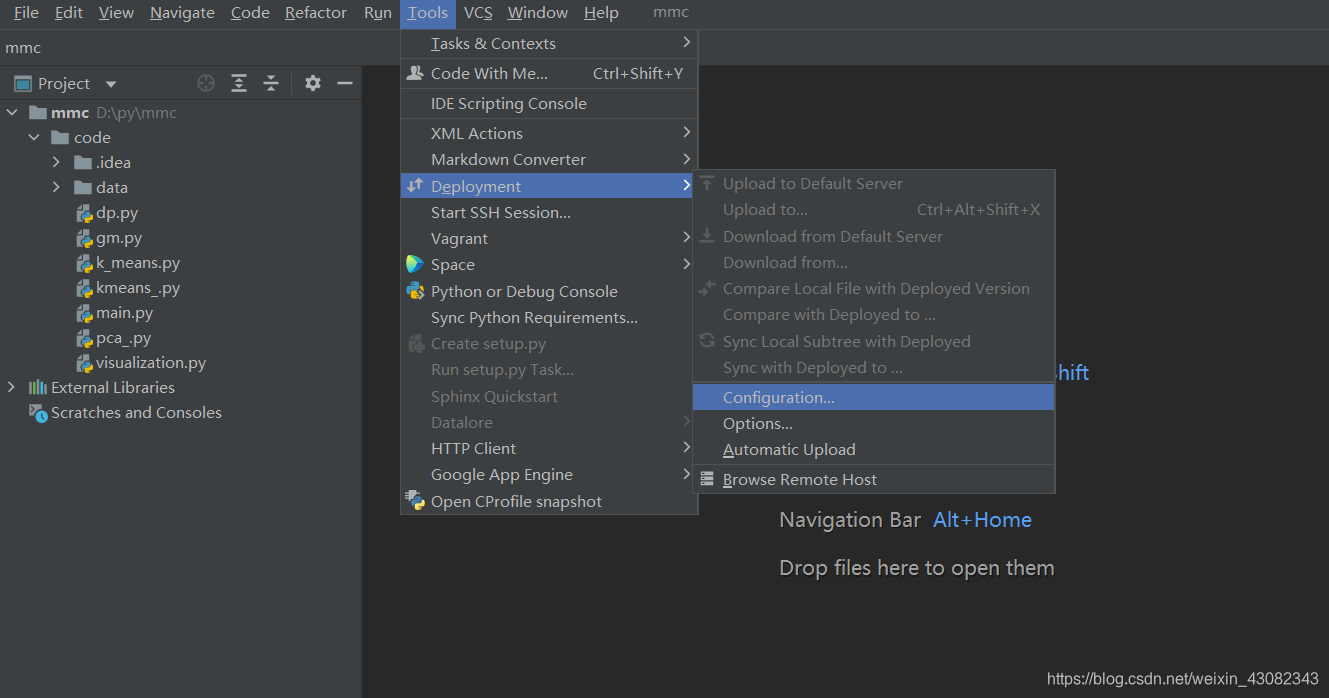Select the Deployment menu entry

pyautogui.click(x=549, y=186)
